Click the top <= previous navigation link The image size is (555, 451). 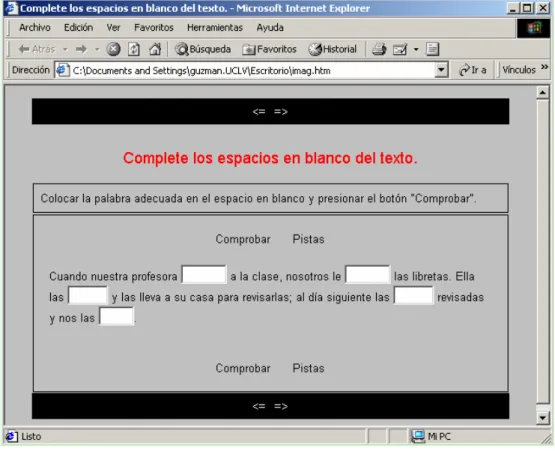[x=259, y=112]
